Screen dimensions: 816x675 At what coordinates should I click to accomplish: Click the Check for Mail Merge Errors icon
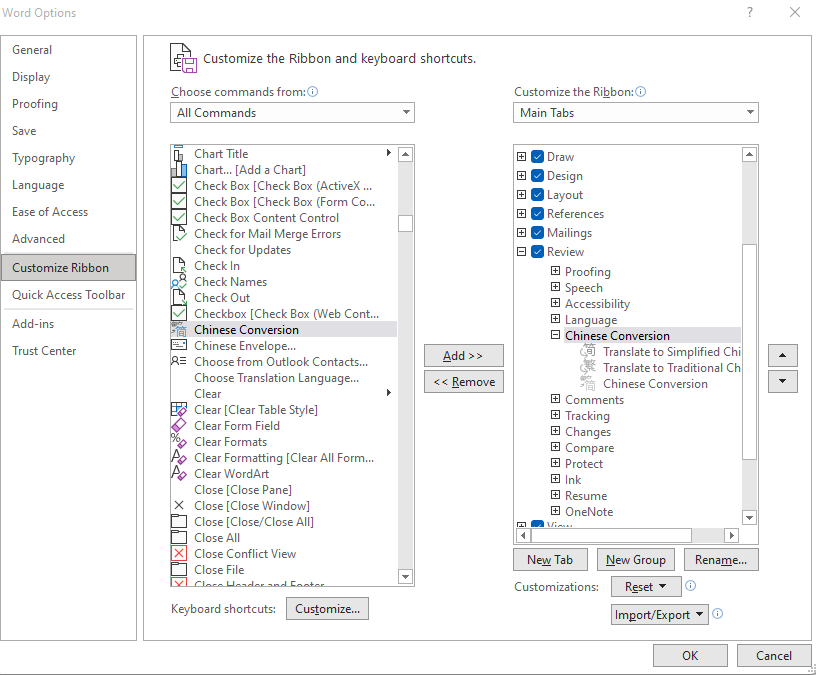(179, 234)
